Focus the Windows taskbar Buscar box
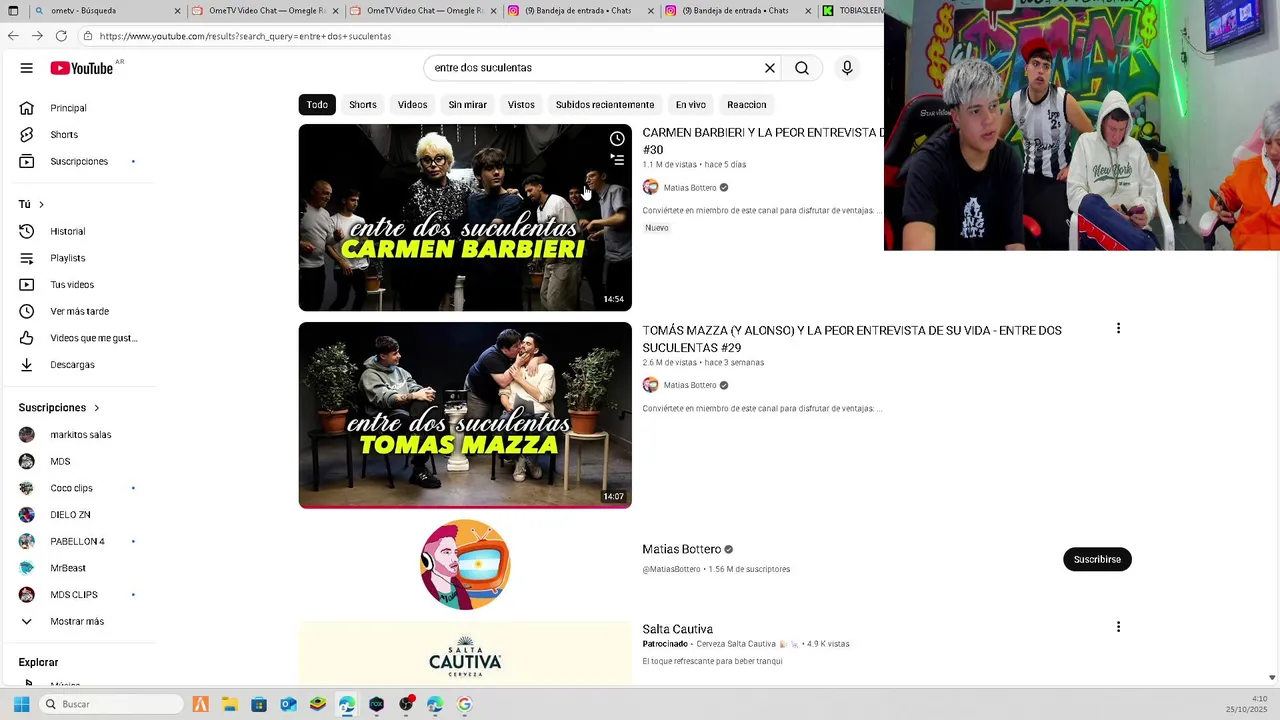The width and height of the screenshot is (1280, 720). [111, 704]
